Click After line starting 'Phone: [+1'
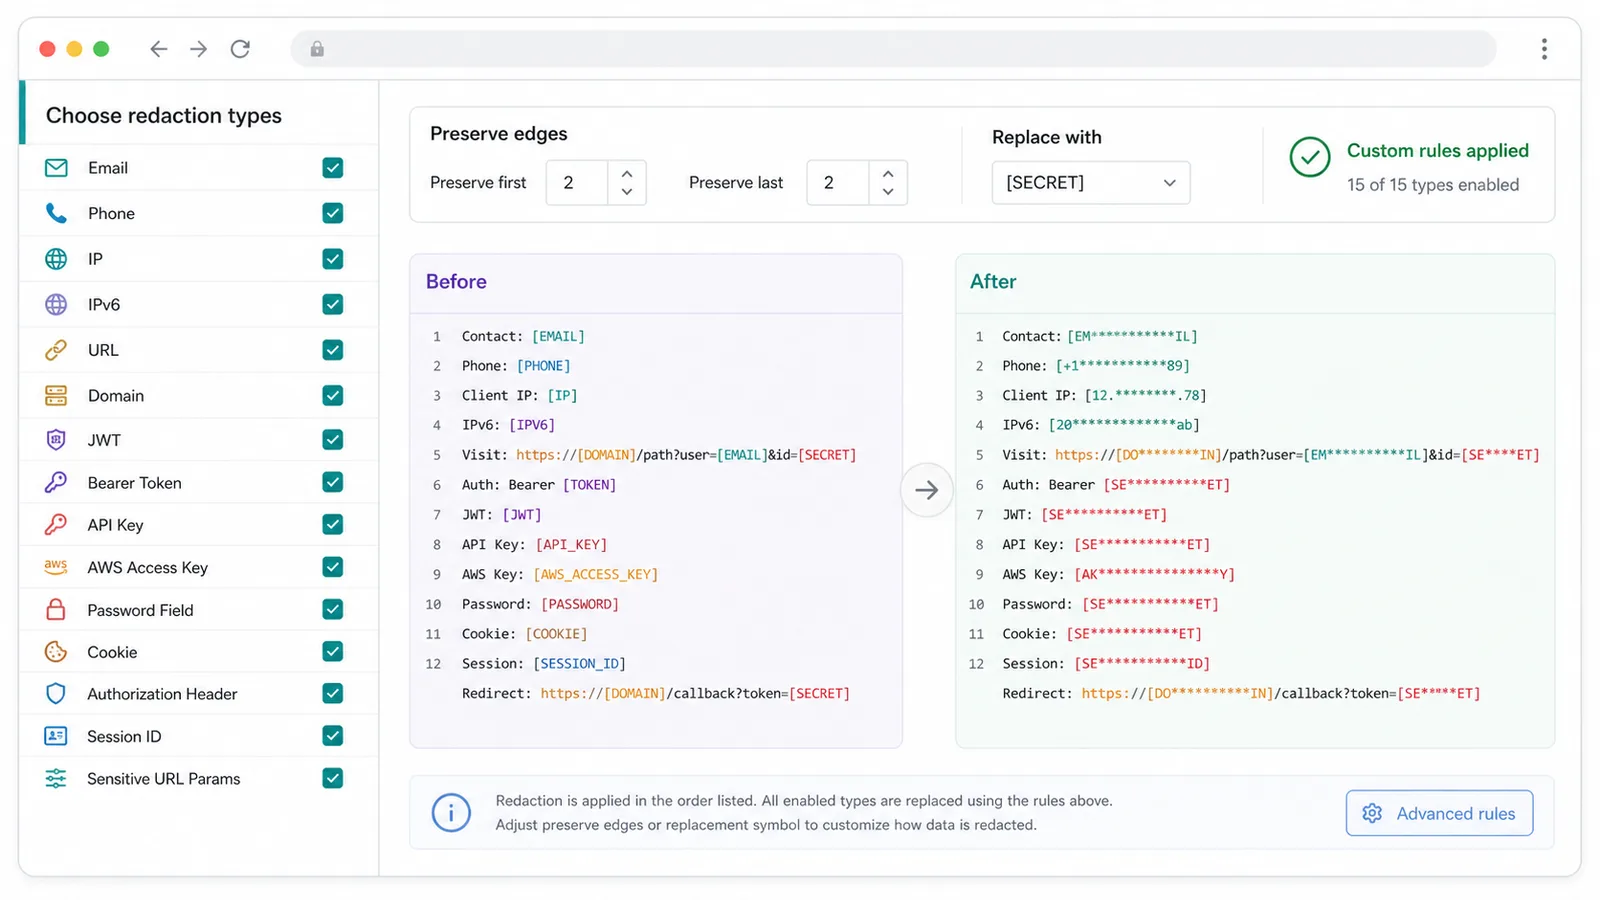 tap(1096, 366)
